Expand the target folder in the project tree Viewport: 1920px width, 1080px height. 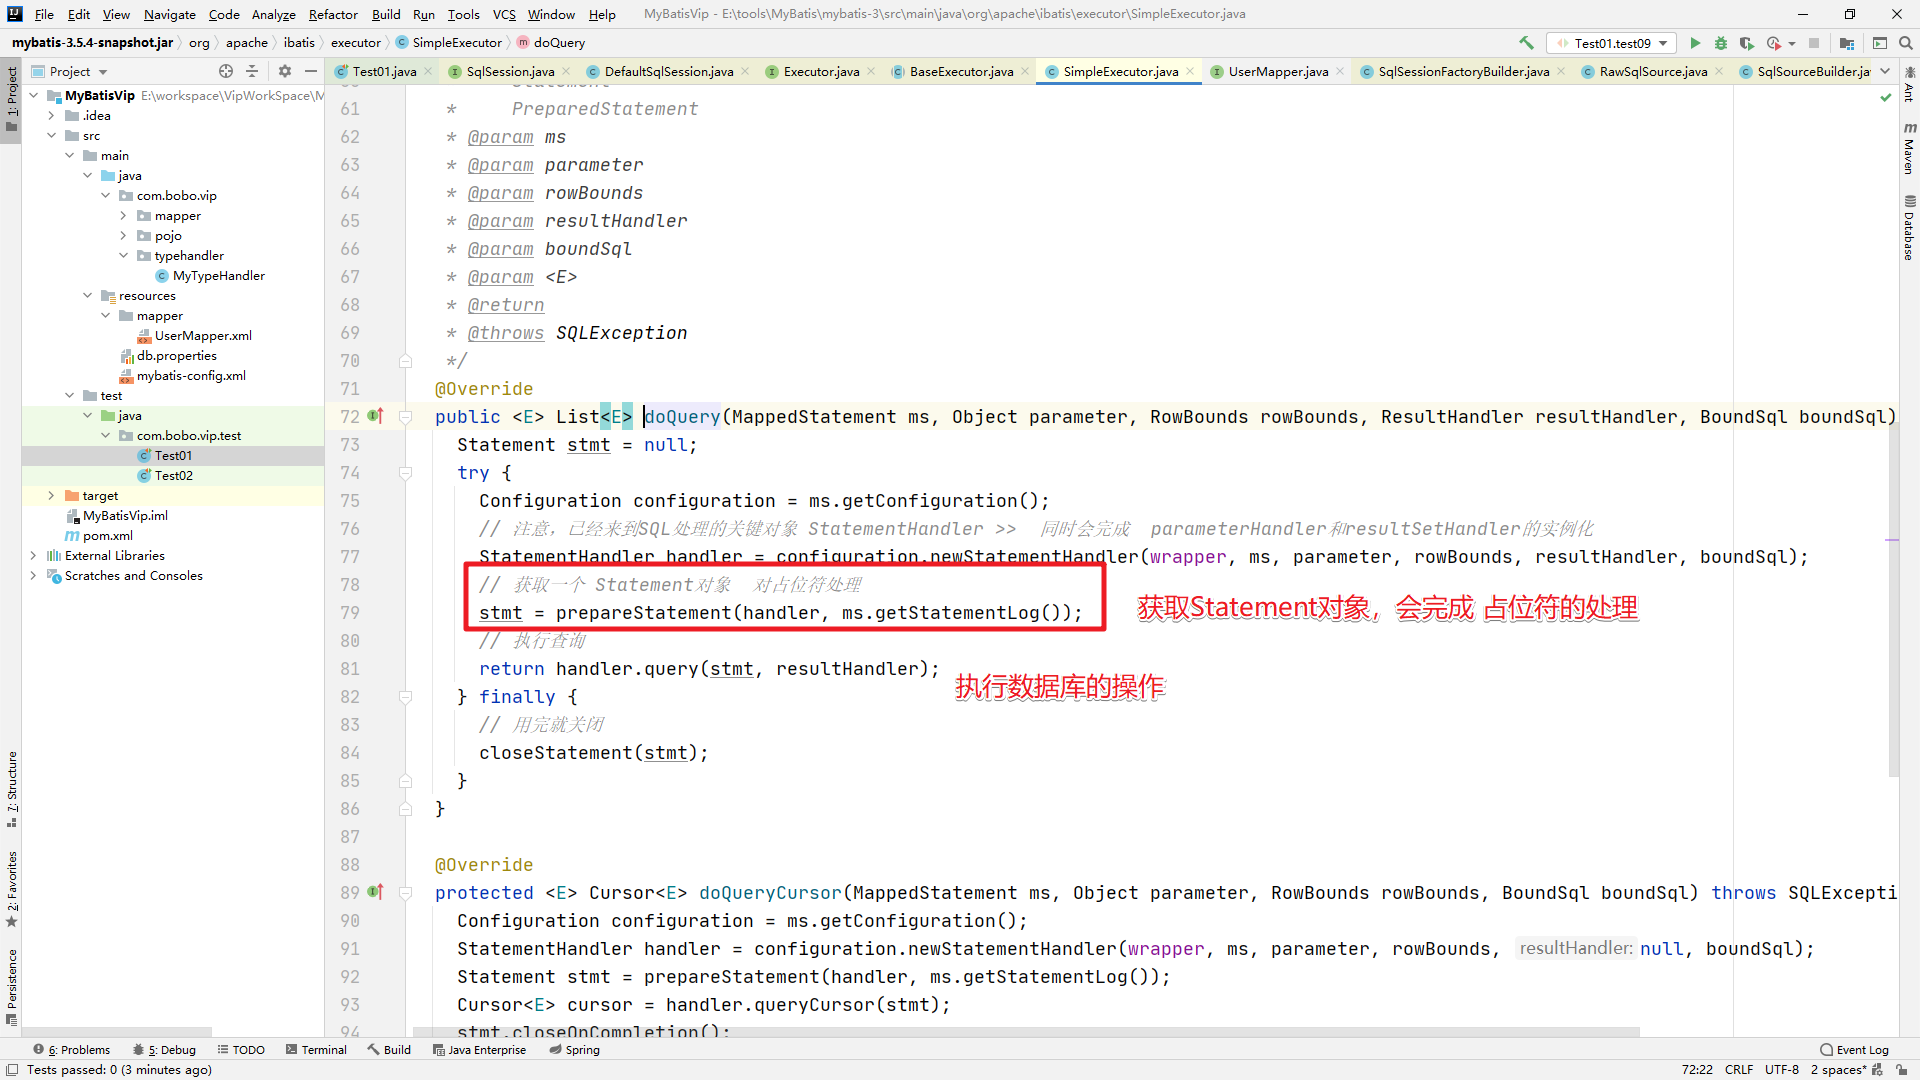coord(51,496)
